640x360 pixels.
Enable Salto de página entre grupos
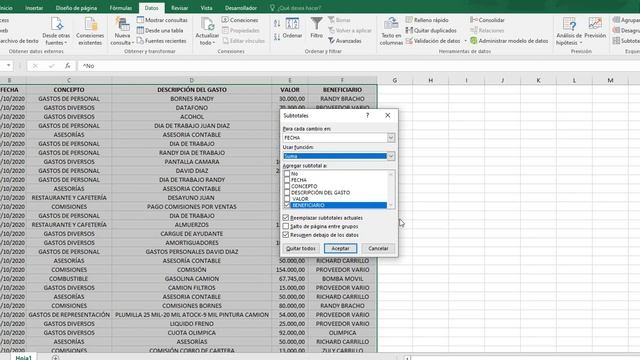point(286,226)
